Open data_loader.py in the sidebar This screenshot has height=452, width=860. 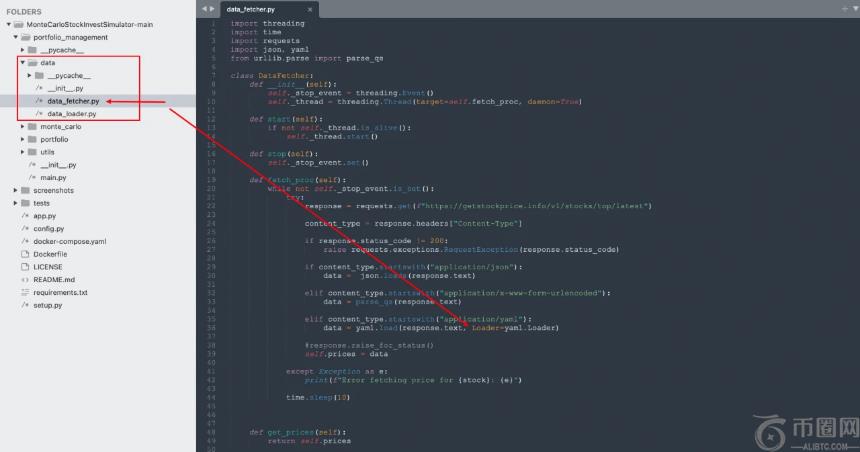pyautogui.click(x=73, y=114)
